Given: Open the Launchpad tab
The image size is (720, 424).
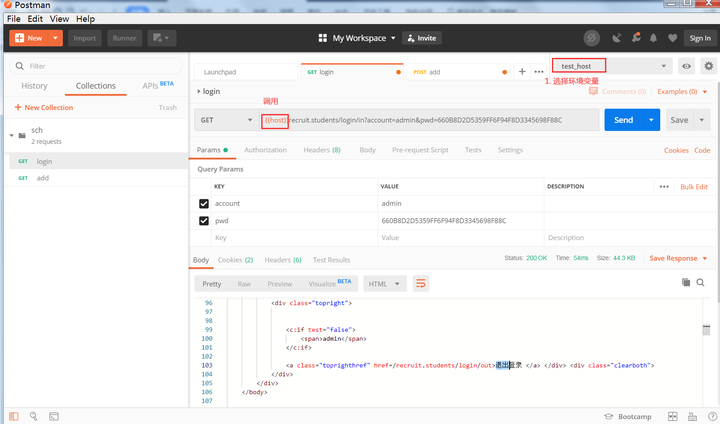Looking at the screenshot, I should click(247, 72).
